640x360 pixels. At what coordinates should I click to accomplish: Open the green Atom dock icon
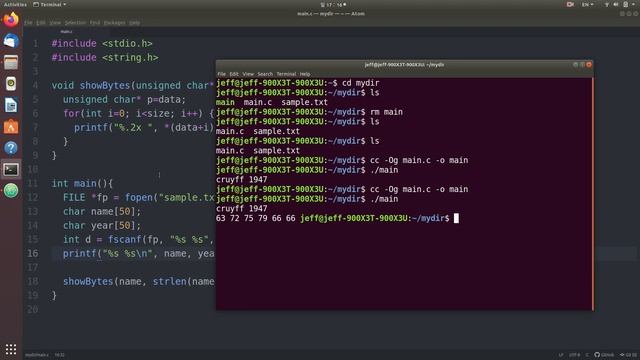[x=11, y=191]
